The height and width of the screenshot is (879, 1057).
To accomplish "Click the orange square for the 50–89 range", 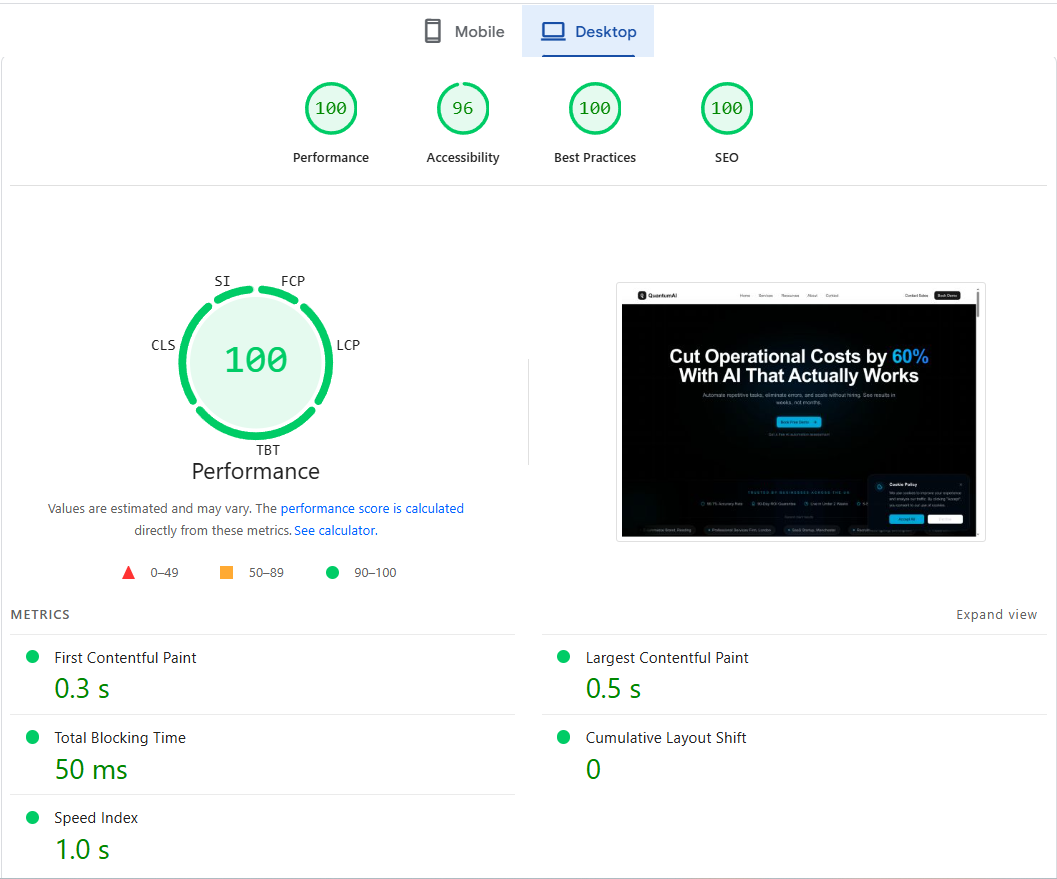I will [x=226, y=572].
